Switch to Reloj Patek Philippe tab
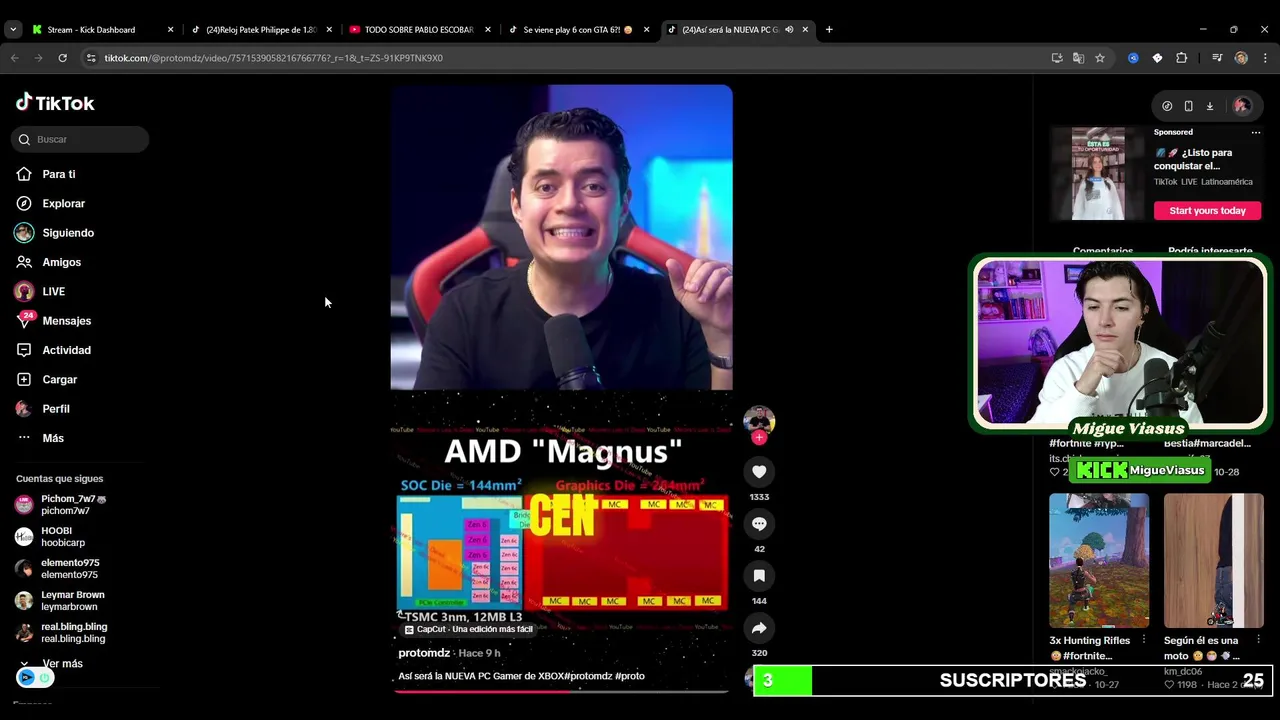The width and height of the screenshot is (1280, 720). (x=260, y=30)
